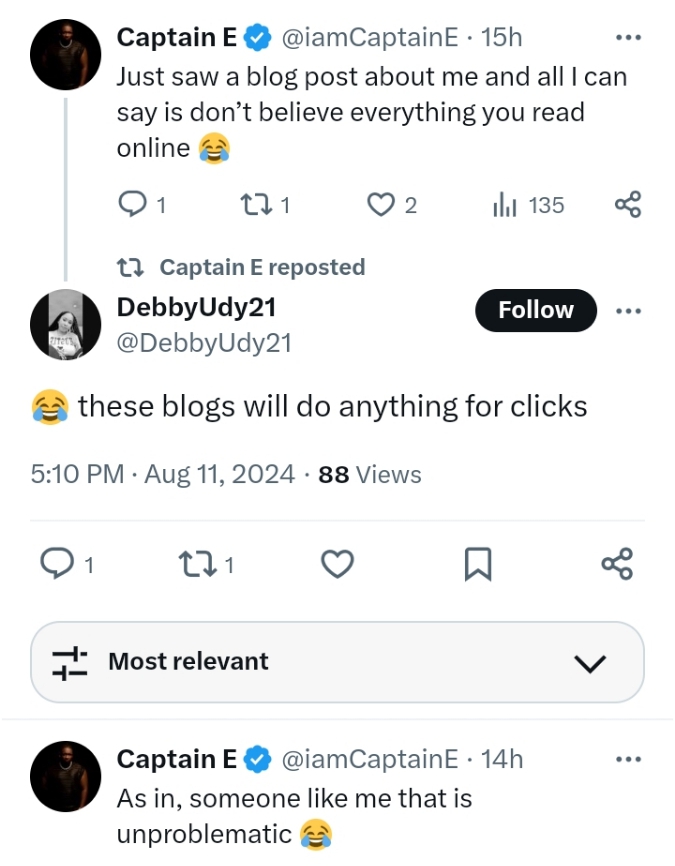The width and height of the screenshot is (675, 866).
Task: Open the 5:10 PM Aug 11, 2024 timestamp
Action: click(x=164, y=474)
